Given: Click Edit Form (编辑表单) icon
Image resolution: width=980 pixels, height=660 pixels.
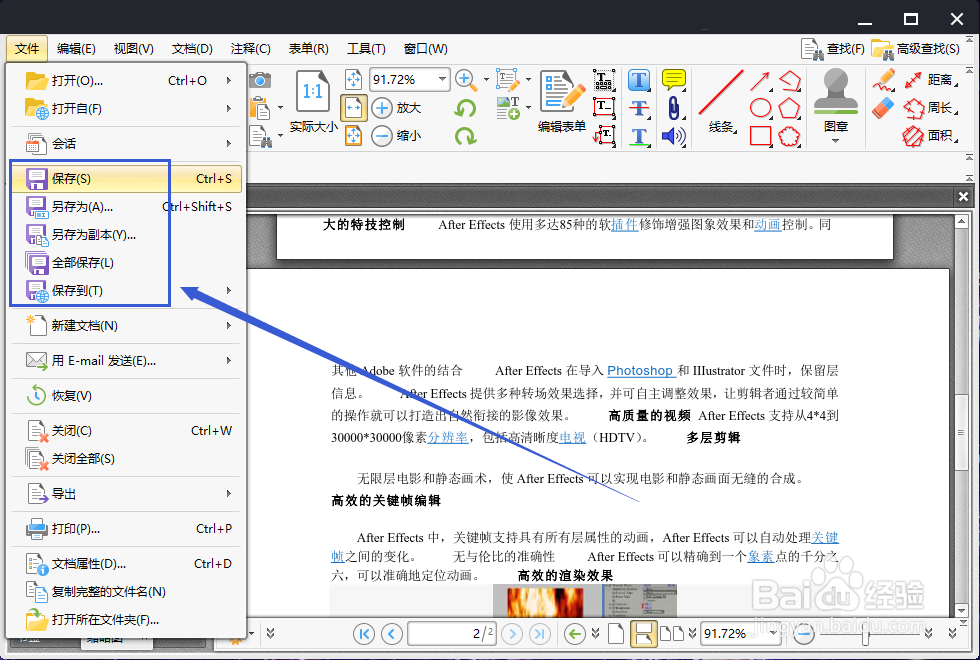Looking at the screenshot, I should tap(562, 101).
